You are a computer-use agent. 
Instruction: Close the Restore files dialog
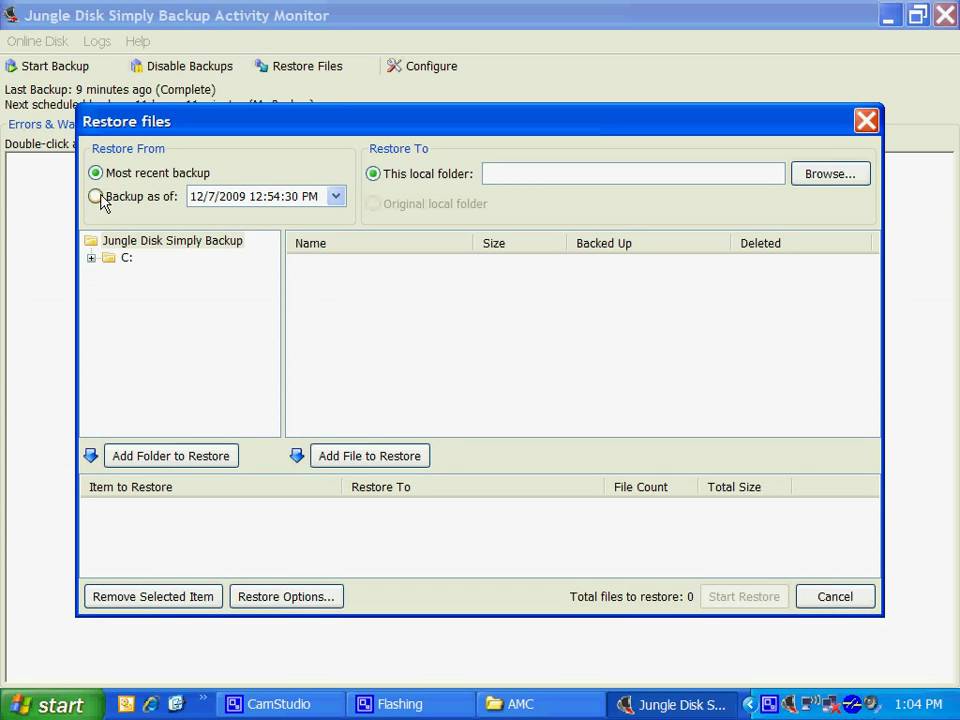point(866,121)
